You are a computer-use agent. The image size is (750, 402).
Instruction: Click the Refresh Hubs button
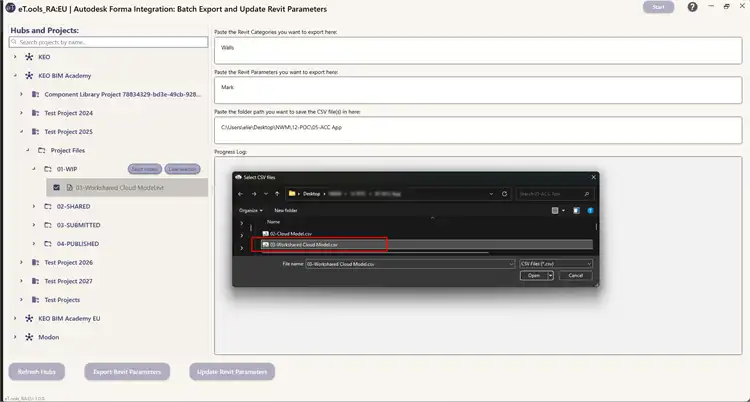37,372
